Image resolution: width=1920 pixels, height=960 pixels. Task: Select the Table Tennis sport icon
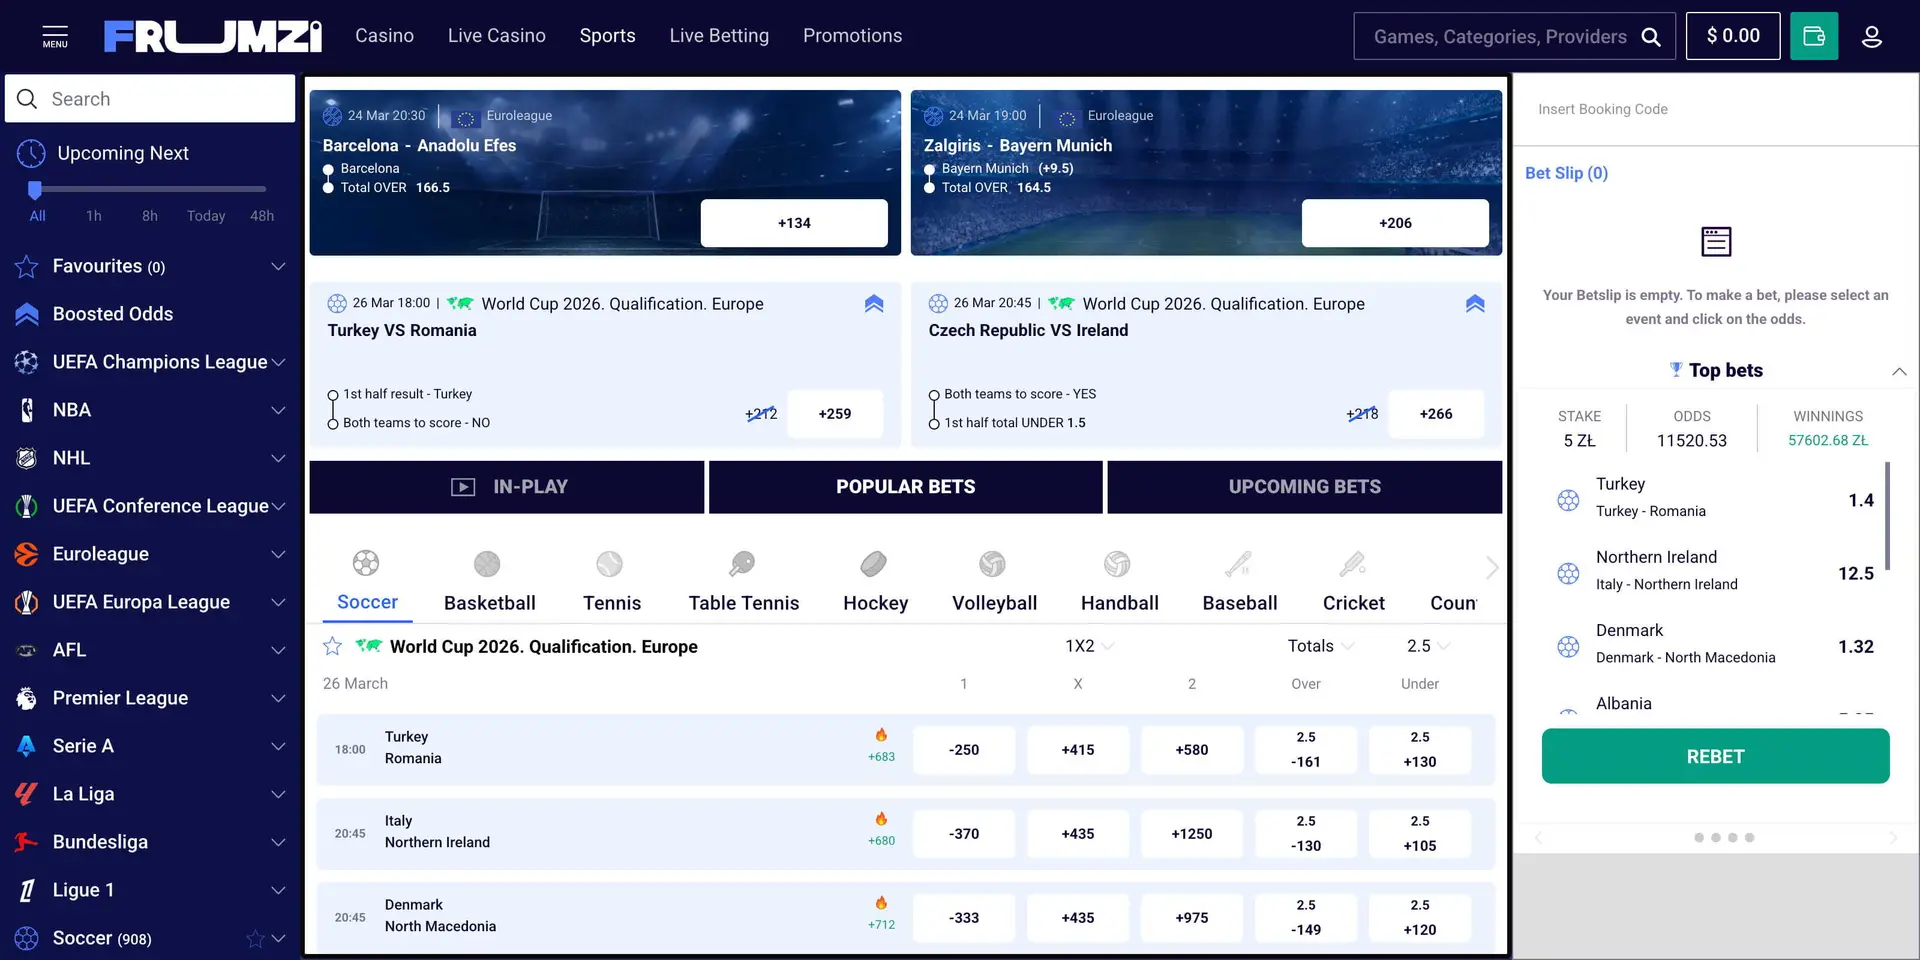(742, 565)
